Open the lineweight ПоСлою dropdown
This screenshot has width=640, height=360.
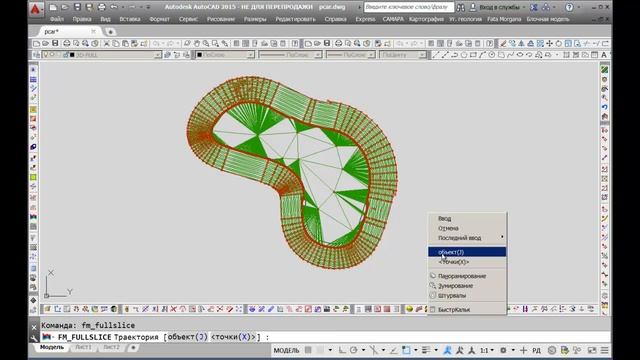[x=371, y=55]
